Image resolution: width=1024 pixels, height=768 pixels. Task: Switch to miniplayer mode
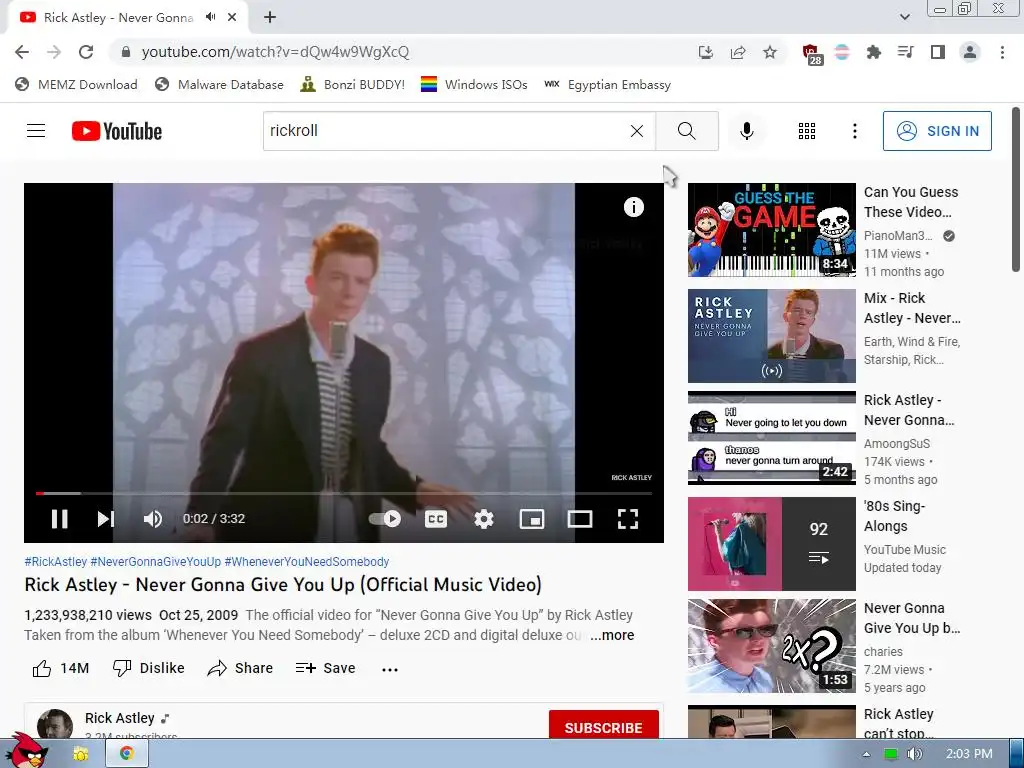tap(532, 519)
